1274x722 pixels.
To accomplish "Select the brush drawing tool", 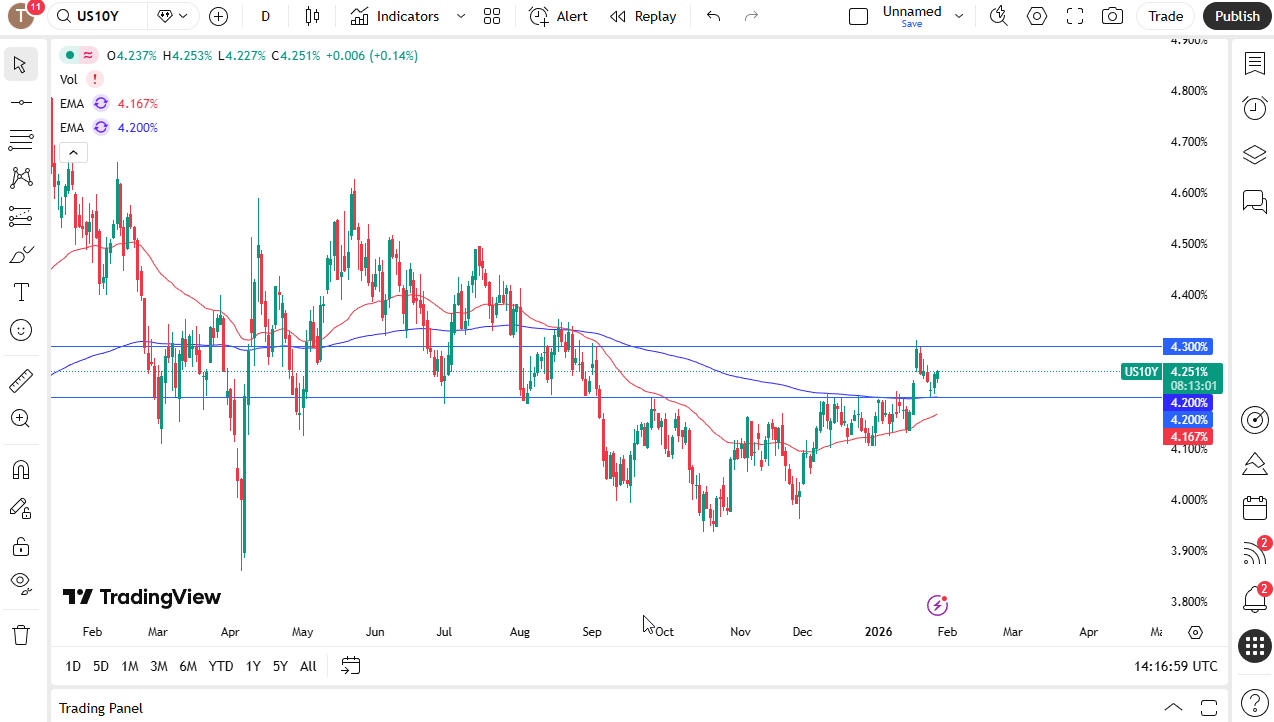I will tap(20, 254).
